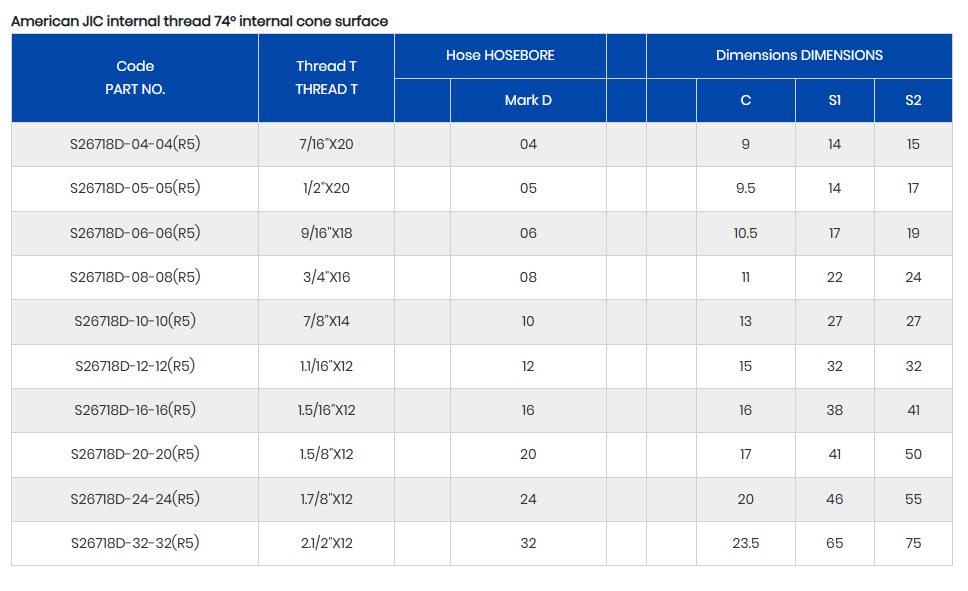Click the Code PART NO. column header

pos(135,78)
